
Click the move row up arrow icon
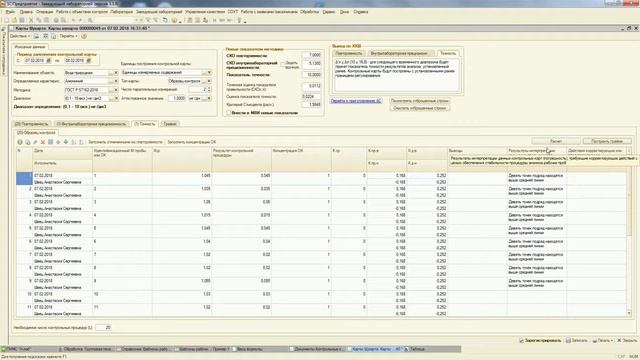click(x=58, y=142)
